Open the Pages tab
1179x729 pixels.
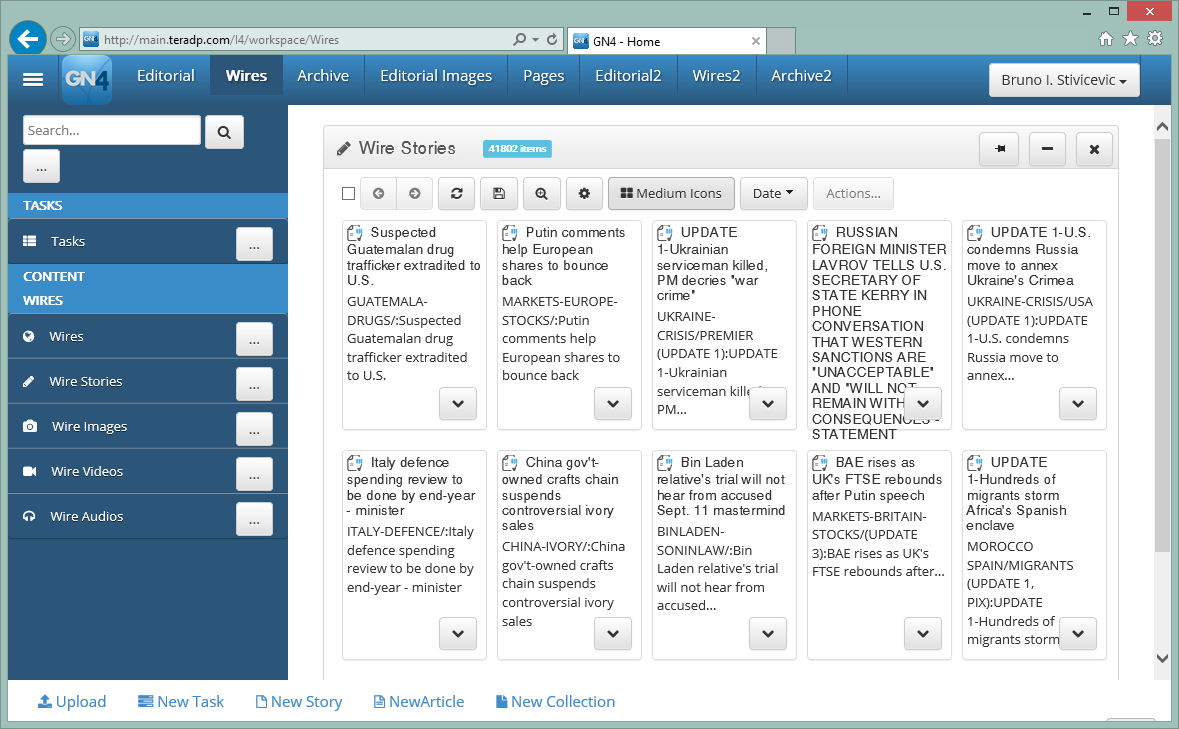[x=544, y=76]
